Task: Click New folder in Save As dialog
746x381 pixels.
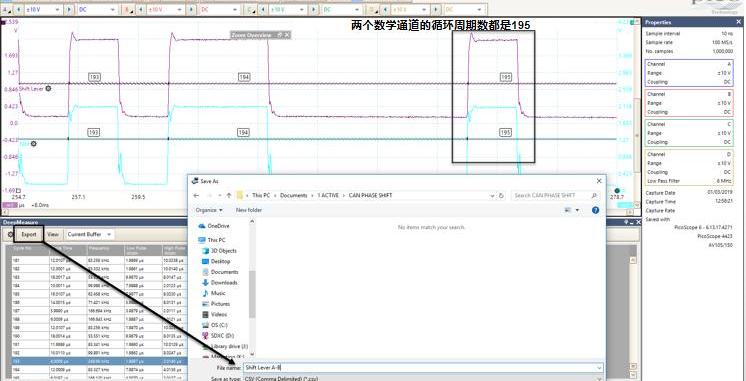Action: tap(249, 210)
